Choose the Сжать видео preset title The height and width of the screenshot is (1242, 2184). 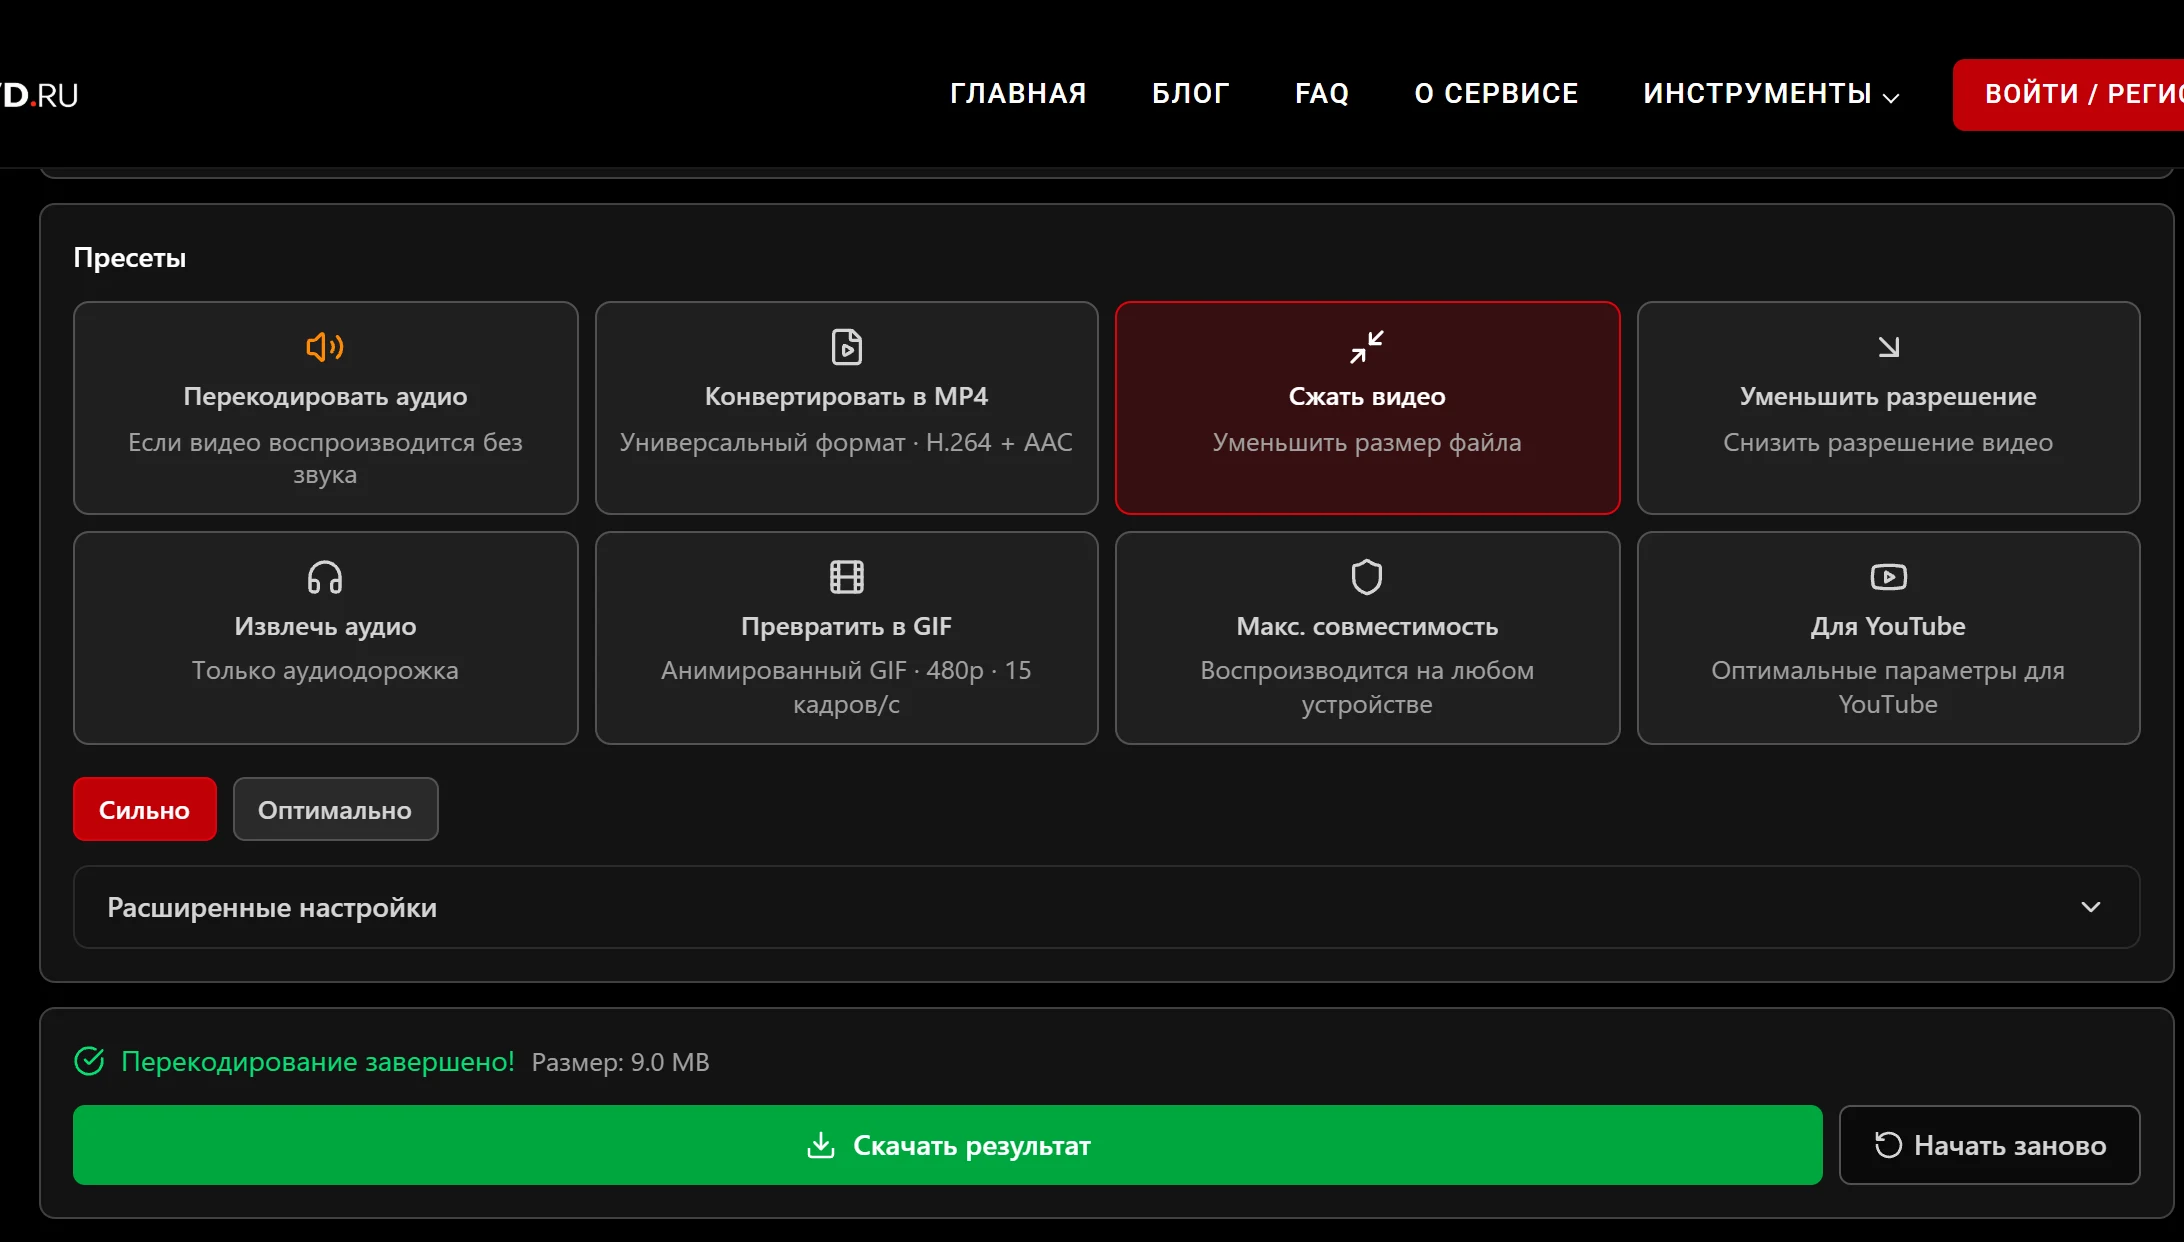[1367, 396]
